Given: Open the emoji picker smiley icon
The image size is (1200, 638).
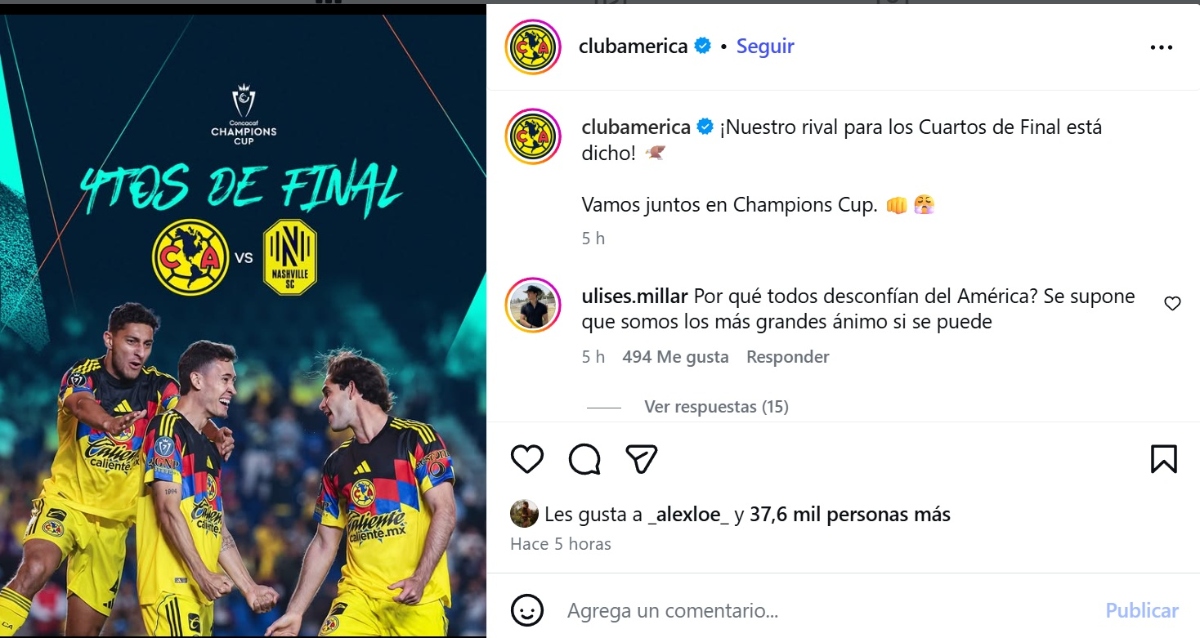Looking at the screenshot, I should click(x=527, y=610).
